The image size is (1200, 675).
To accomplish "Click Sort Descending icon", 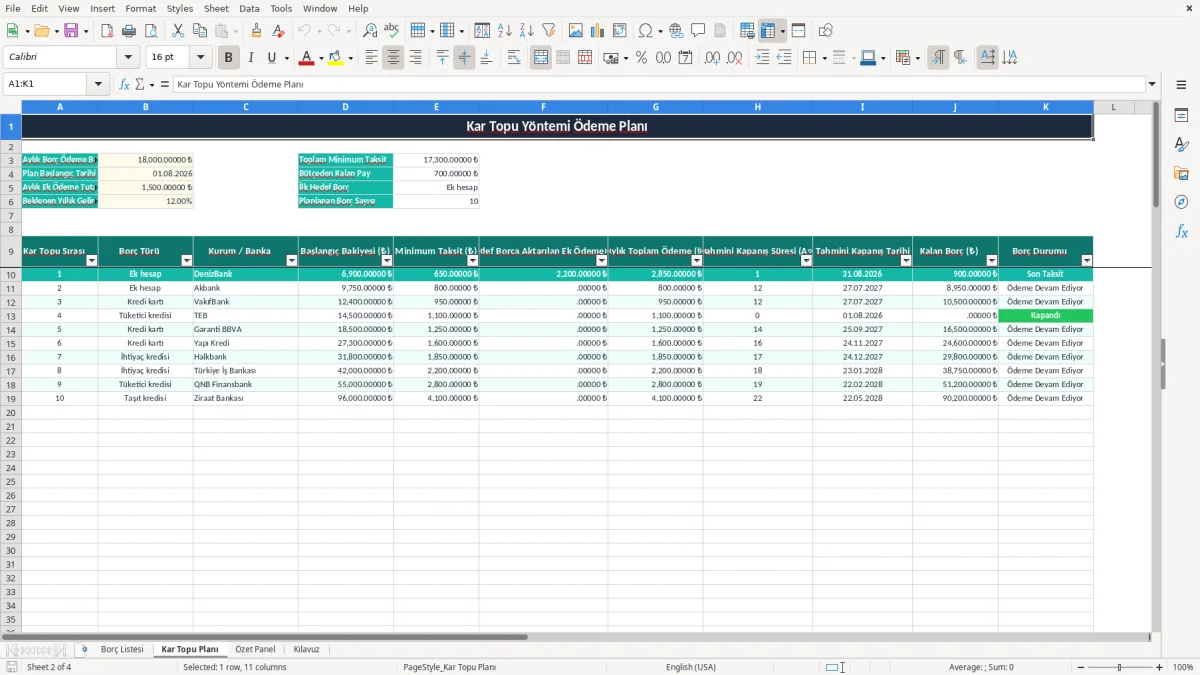I will pos(527,31).
